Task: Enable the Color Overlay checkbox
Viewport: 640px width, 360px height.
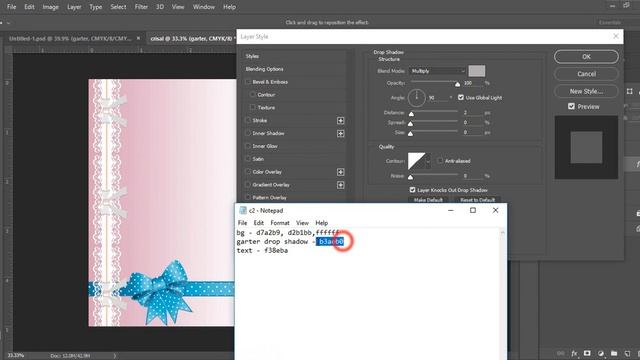Action: click(248, 171)
